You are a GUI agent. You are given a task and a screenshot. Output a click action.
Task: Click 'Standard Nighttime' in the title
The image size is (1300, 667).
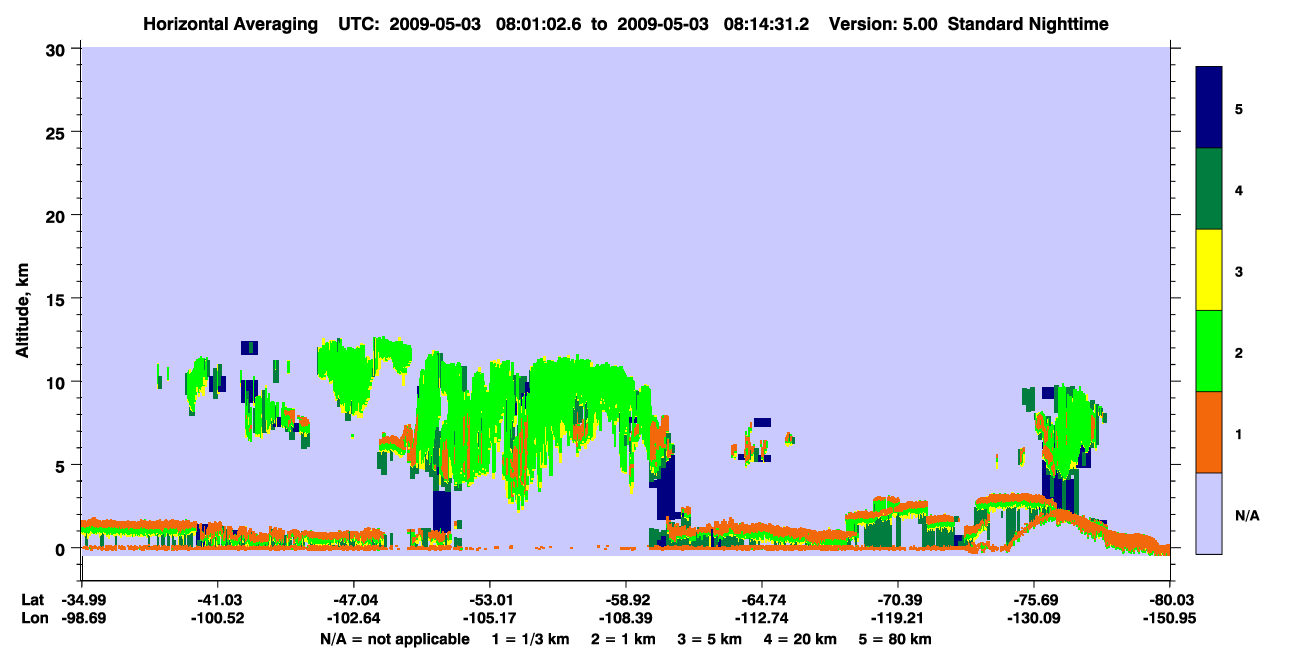[1028, 23]
